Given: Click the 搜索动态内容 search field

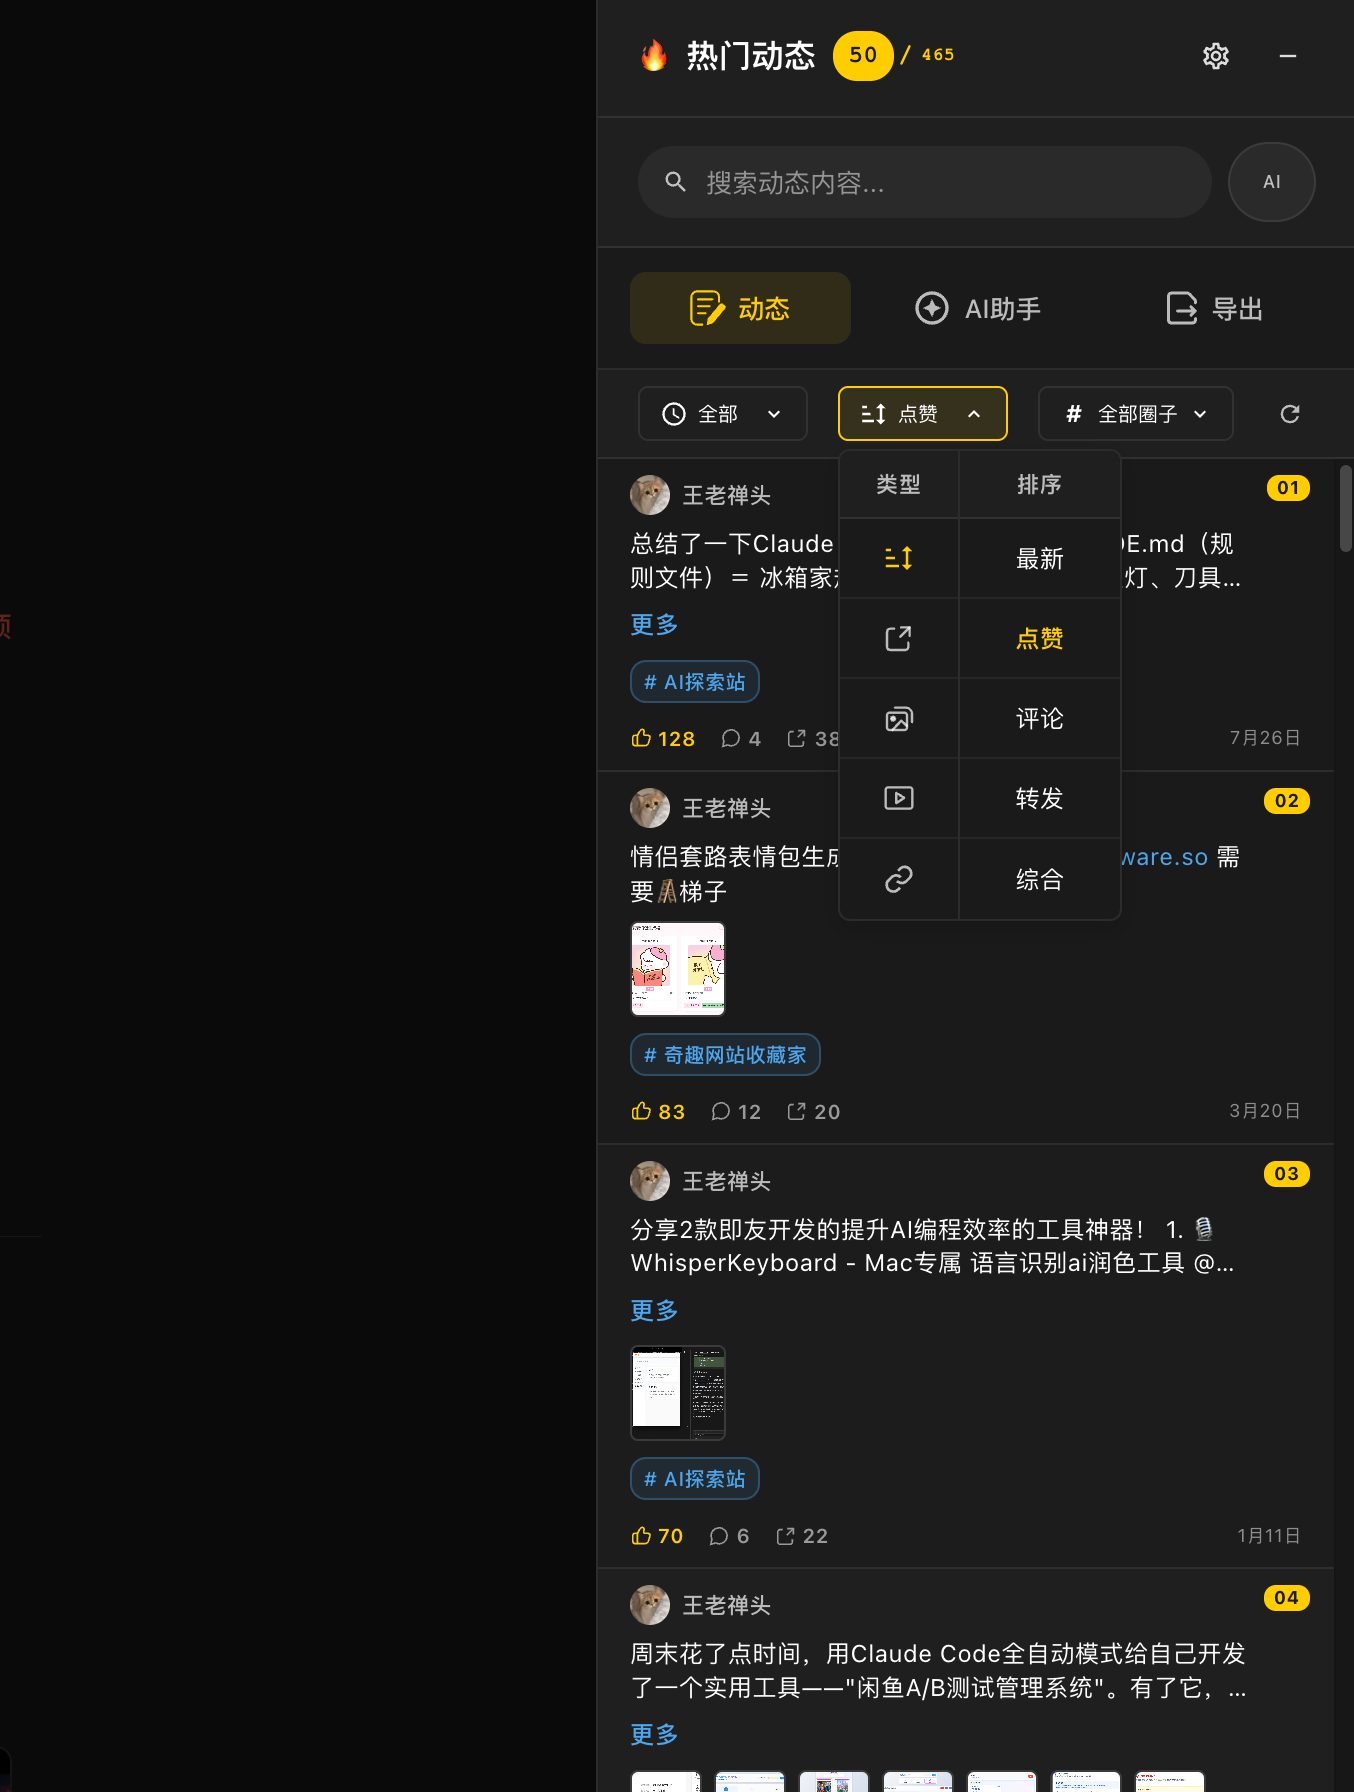Looking at the screenshot, I should [x=924, y=182].
